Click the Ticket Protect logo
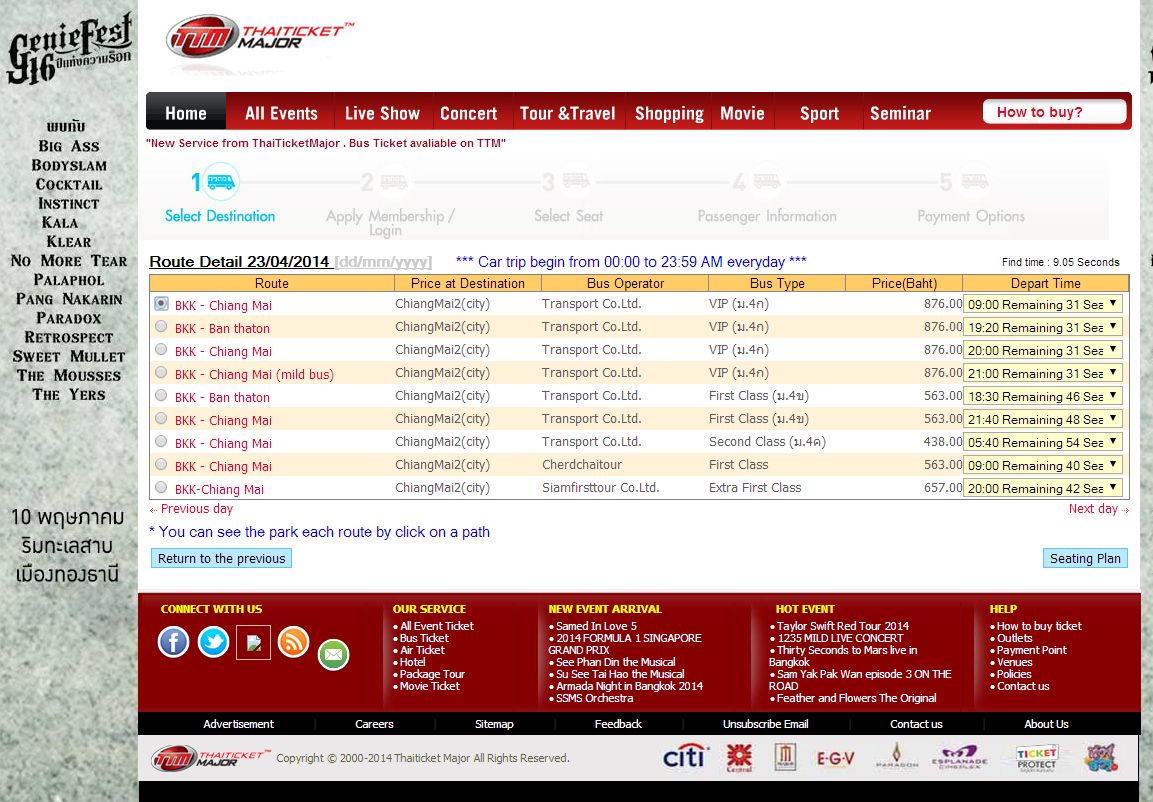The image size is (1153, 802). (x=1036, y=758)
